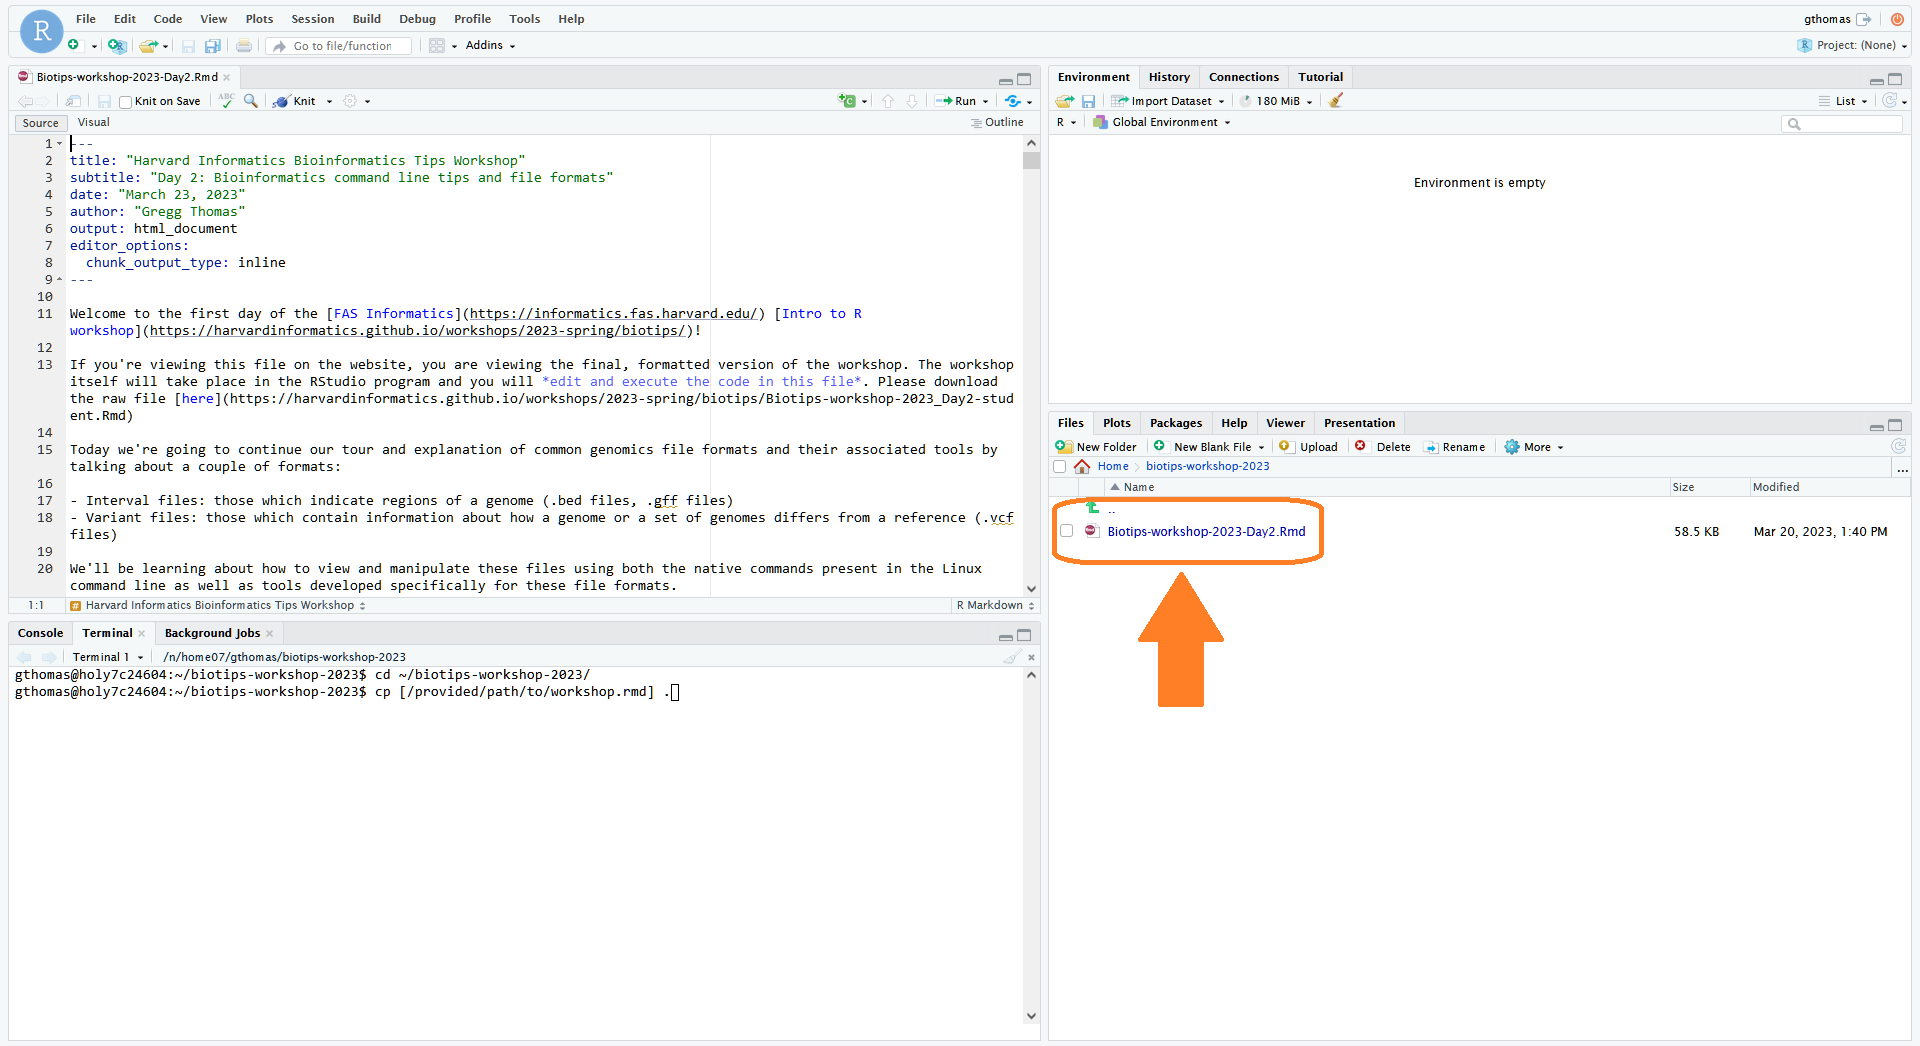Run the current line of code
This screenshot has height=1046, width=1920.
pyautogui.click(x=960, y=101)
